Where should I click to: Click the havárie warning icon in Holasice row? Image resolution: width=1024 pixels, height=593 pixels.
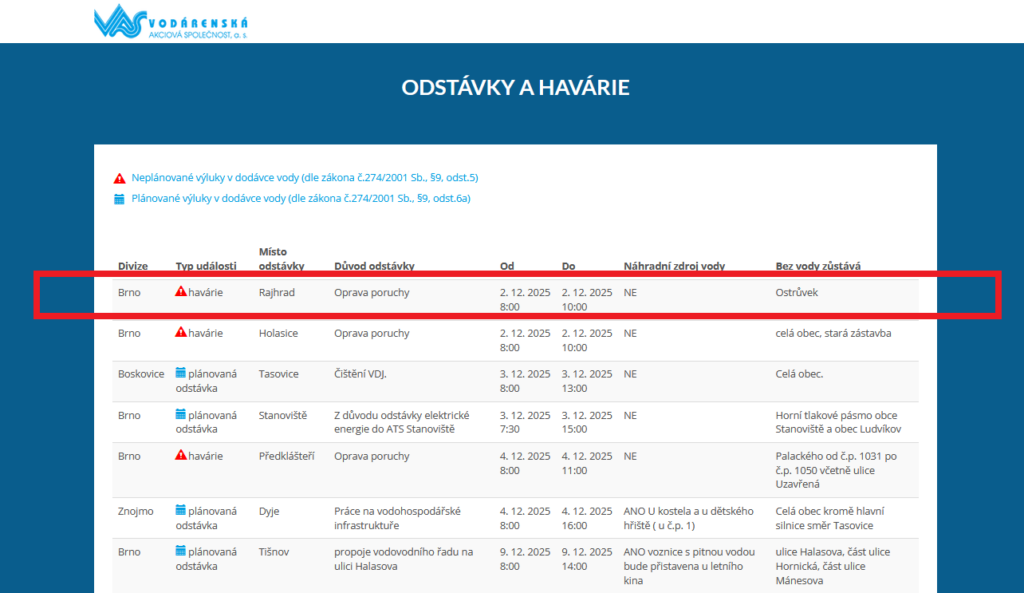point(181,332)
